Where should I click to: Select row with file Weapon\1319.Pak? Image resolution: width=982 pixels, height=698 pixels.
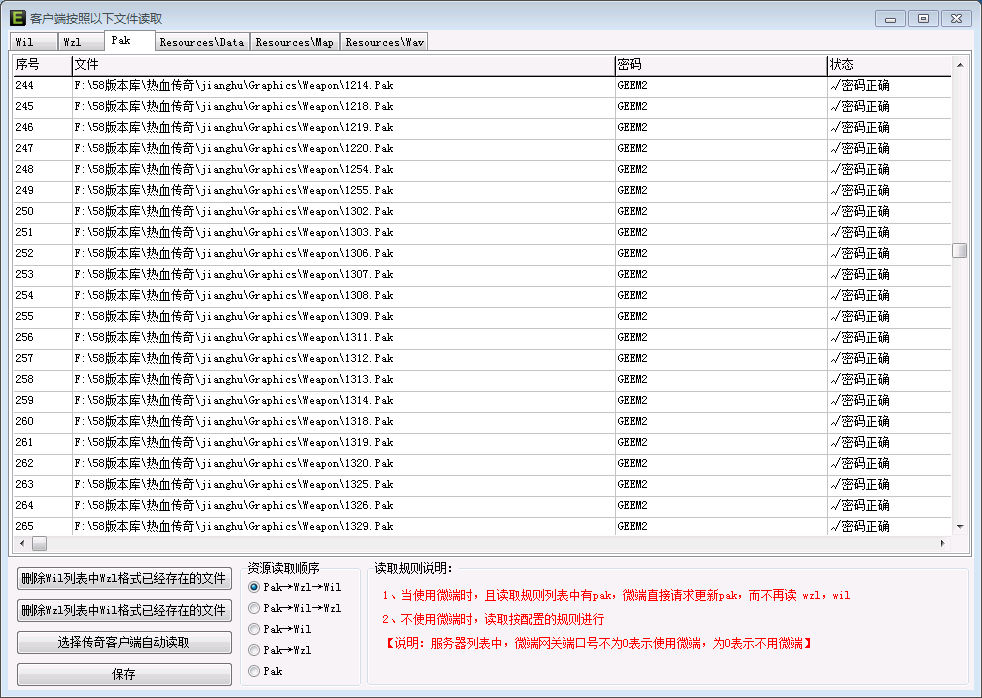482,442
